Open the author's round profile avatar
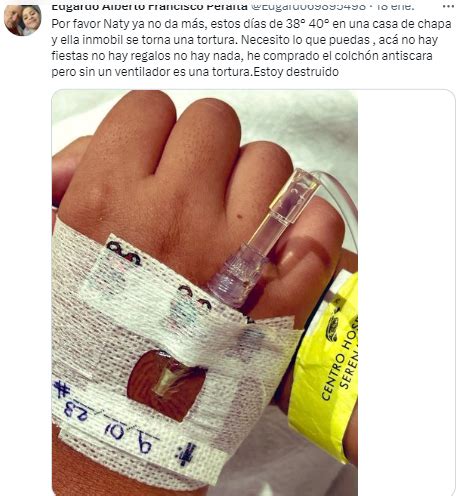The width and height of the screenshot is (466, 496). [22, 18]
